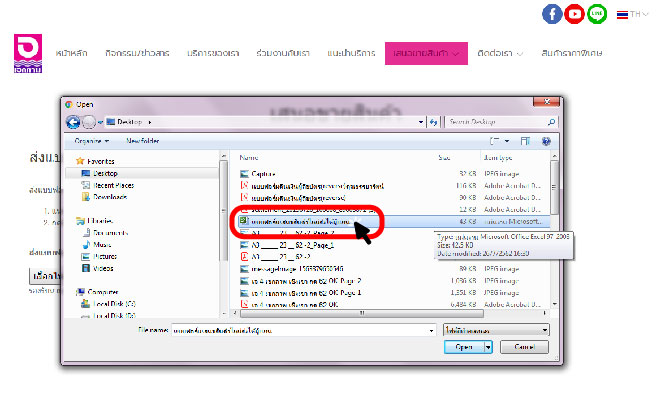The width and height of the screenshot is (658, 395).
Task: Open the LINE icon in the page header
Action: 597,14
